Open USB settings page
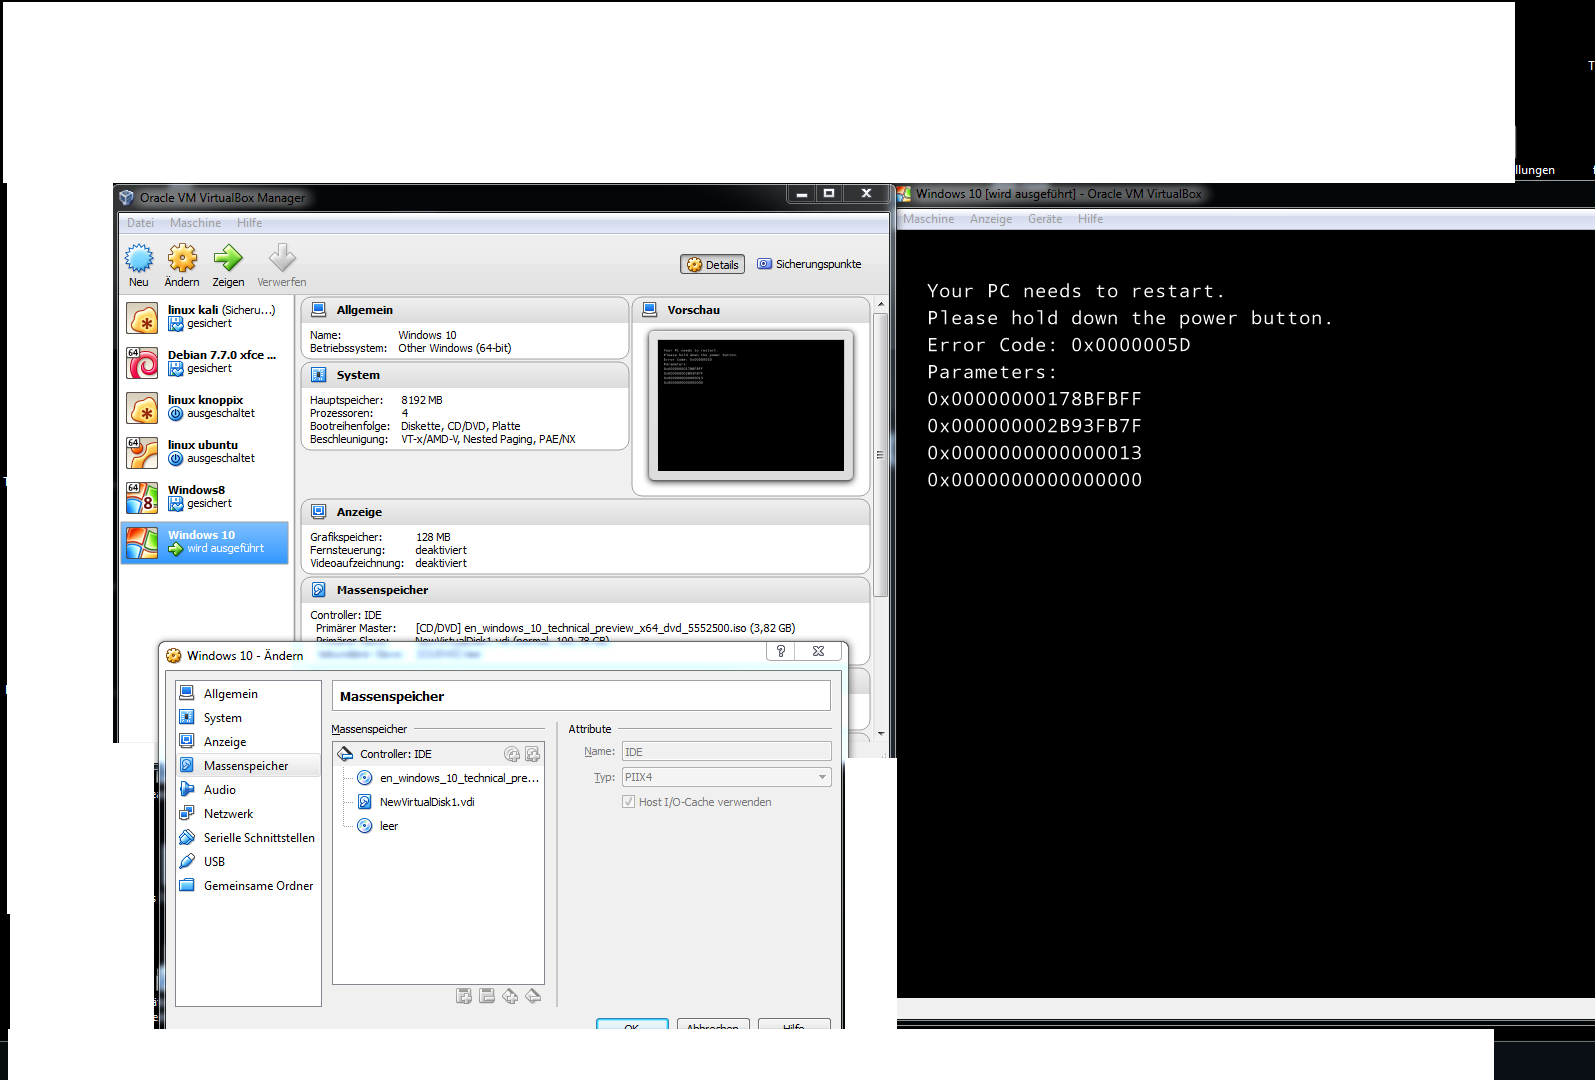 click(248, 862)
